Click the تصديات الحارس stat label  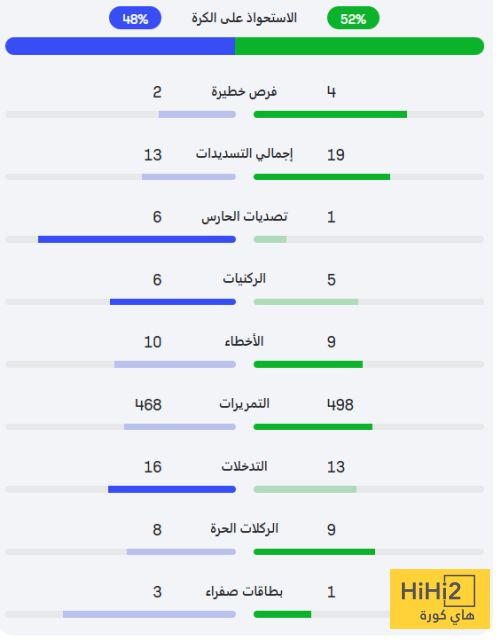(244, 216)
